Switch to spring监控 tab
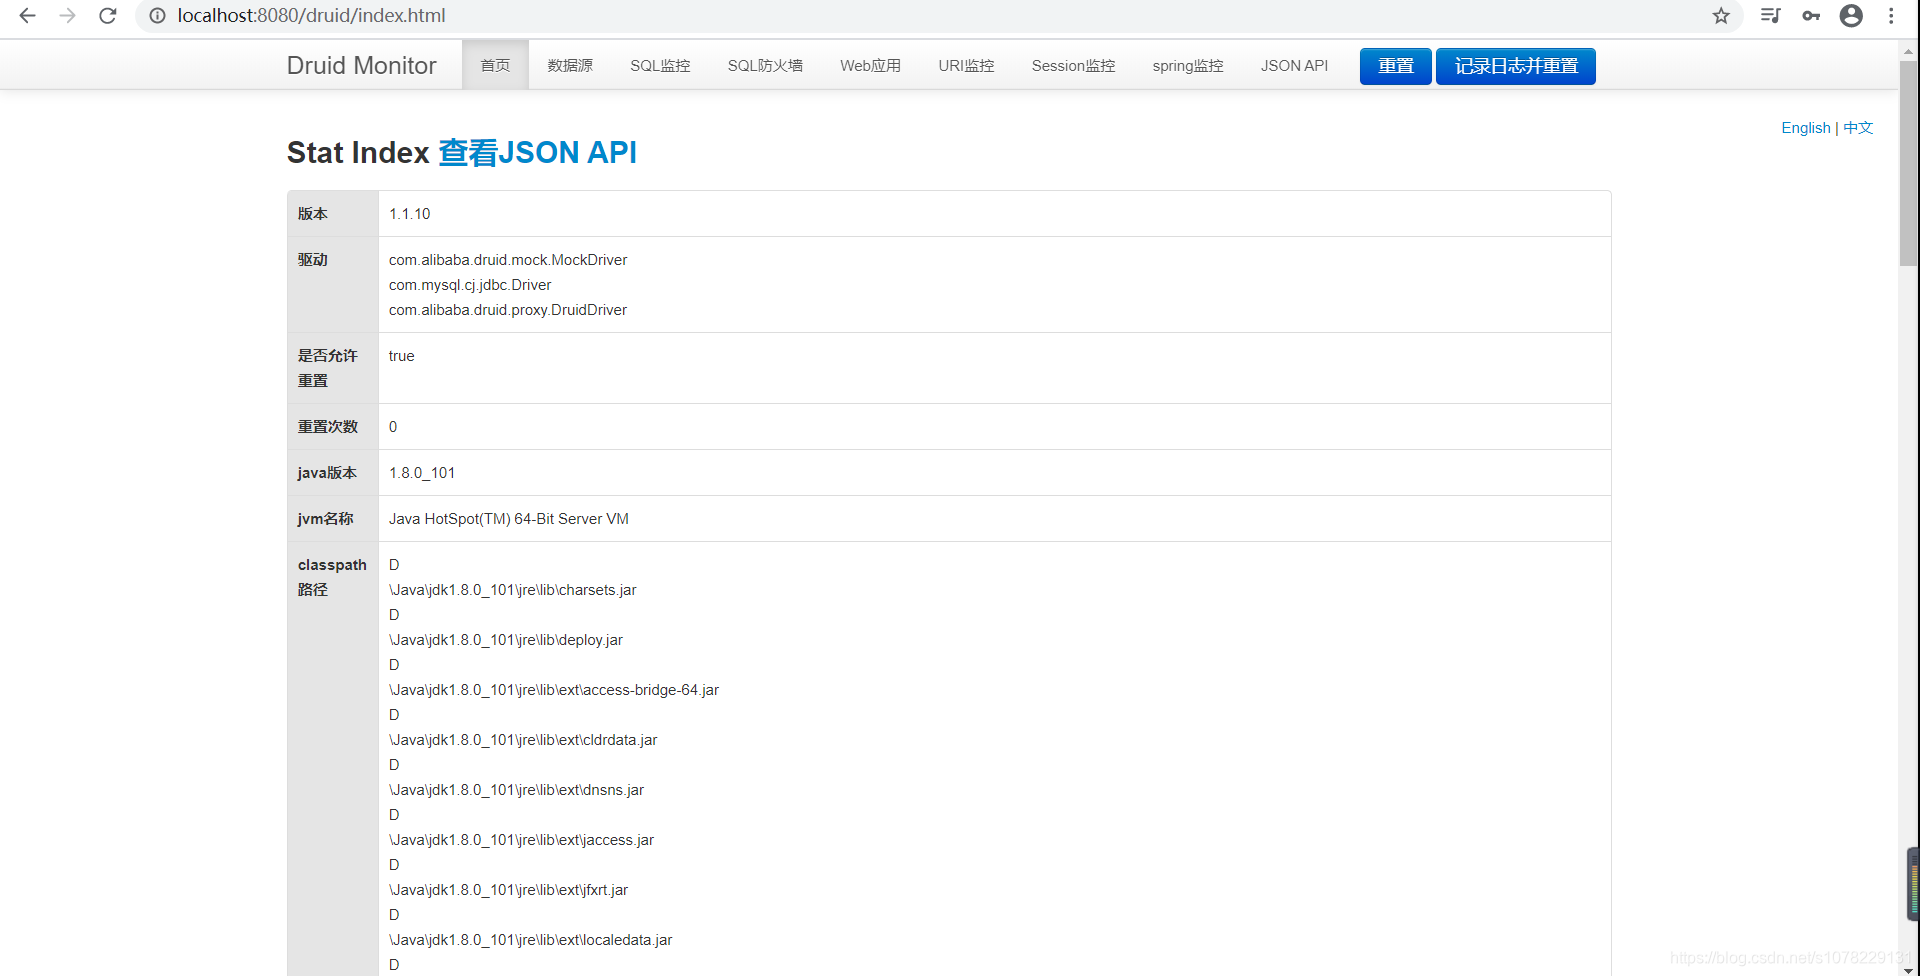Screen dimensions: 1920x976 tap(1187, 65)
